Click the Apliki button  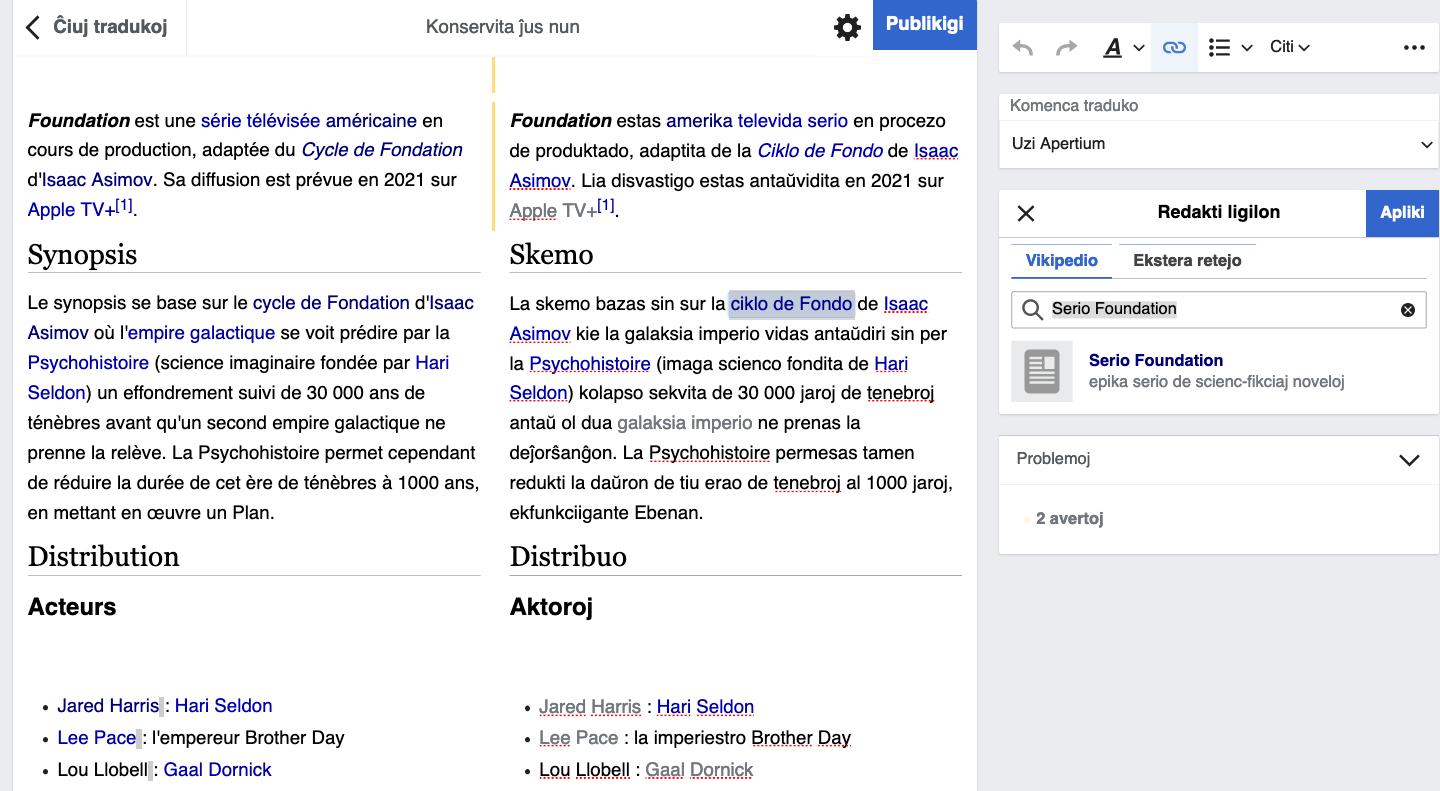[x=1402, y=213]
